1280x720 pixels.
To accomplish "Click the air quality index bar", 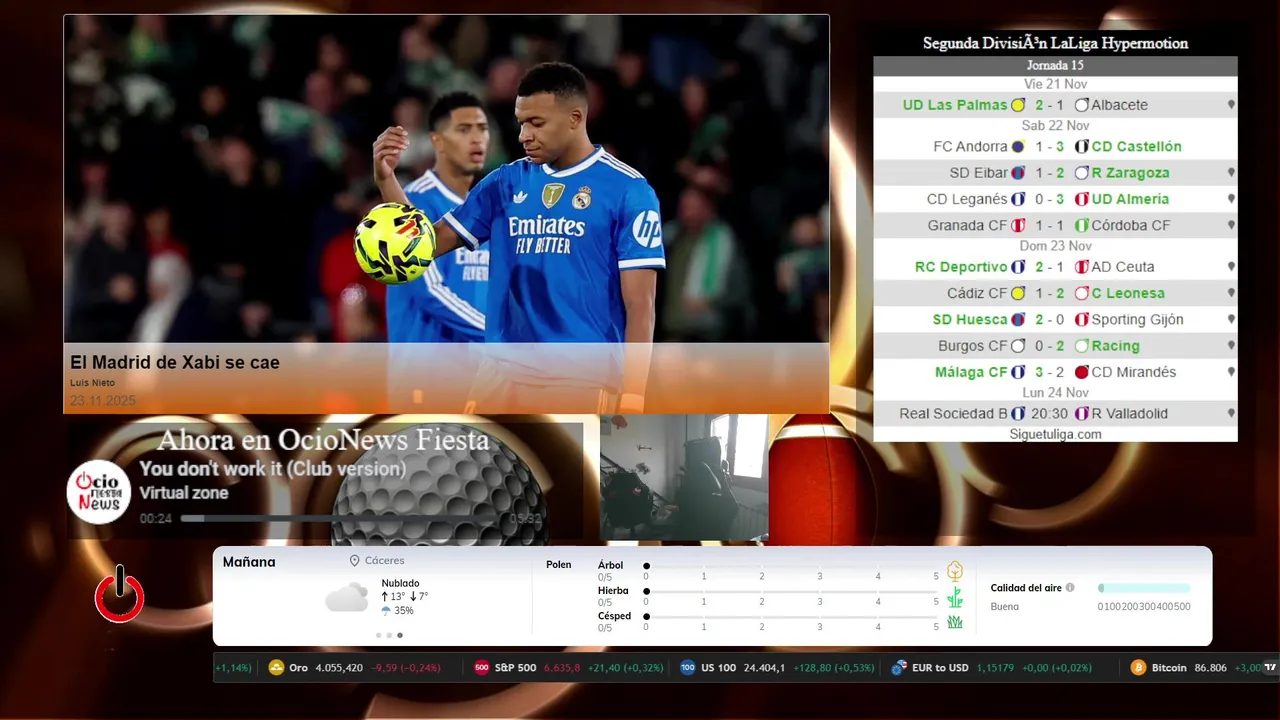I will click(x=1144, y=588).
